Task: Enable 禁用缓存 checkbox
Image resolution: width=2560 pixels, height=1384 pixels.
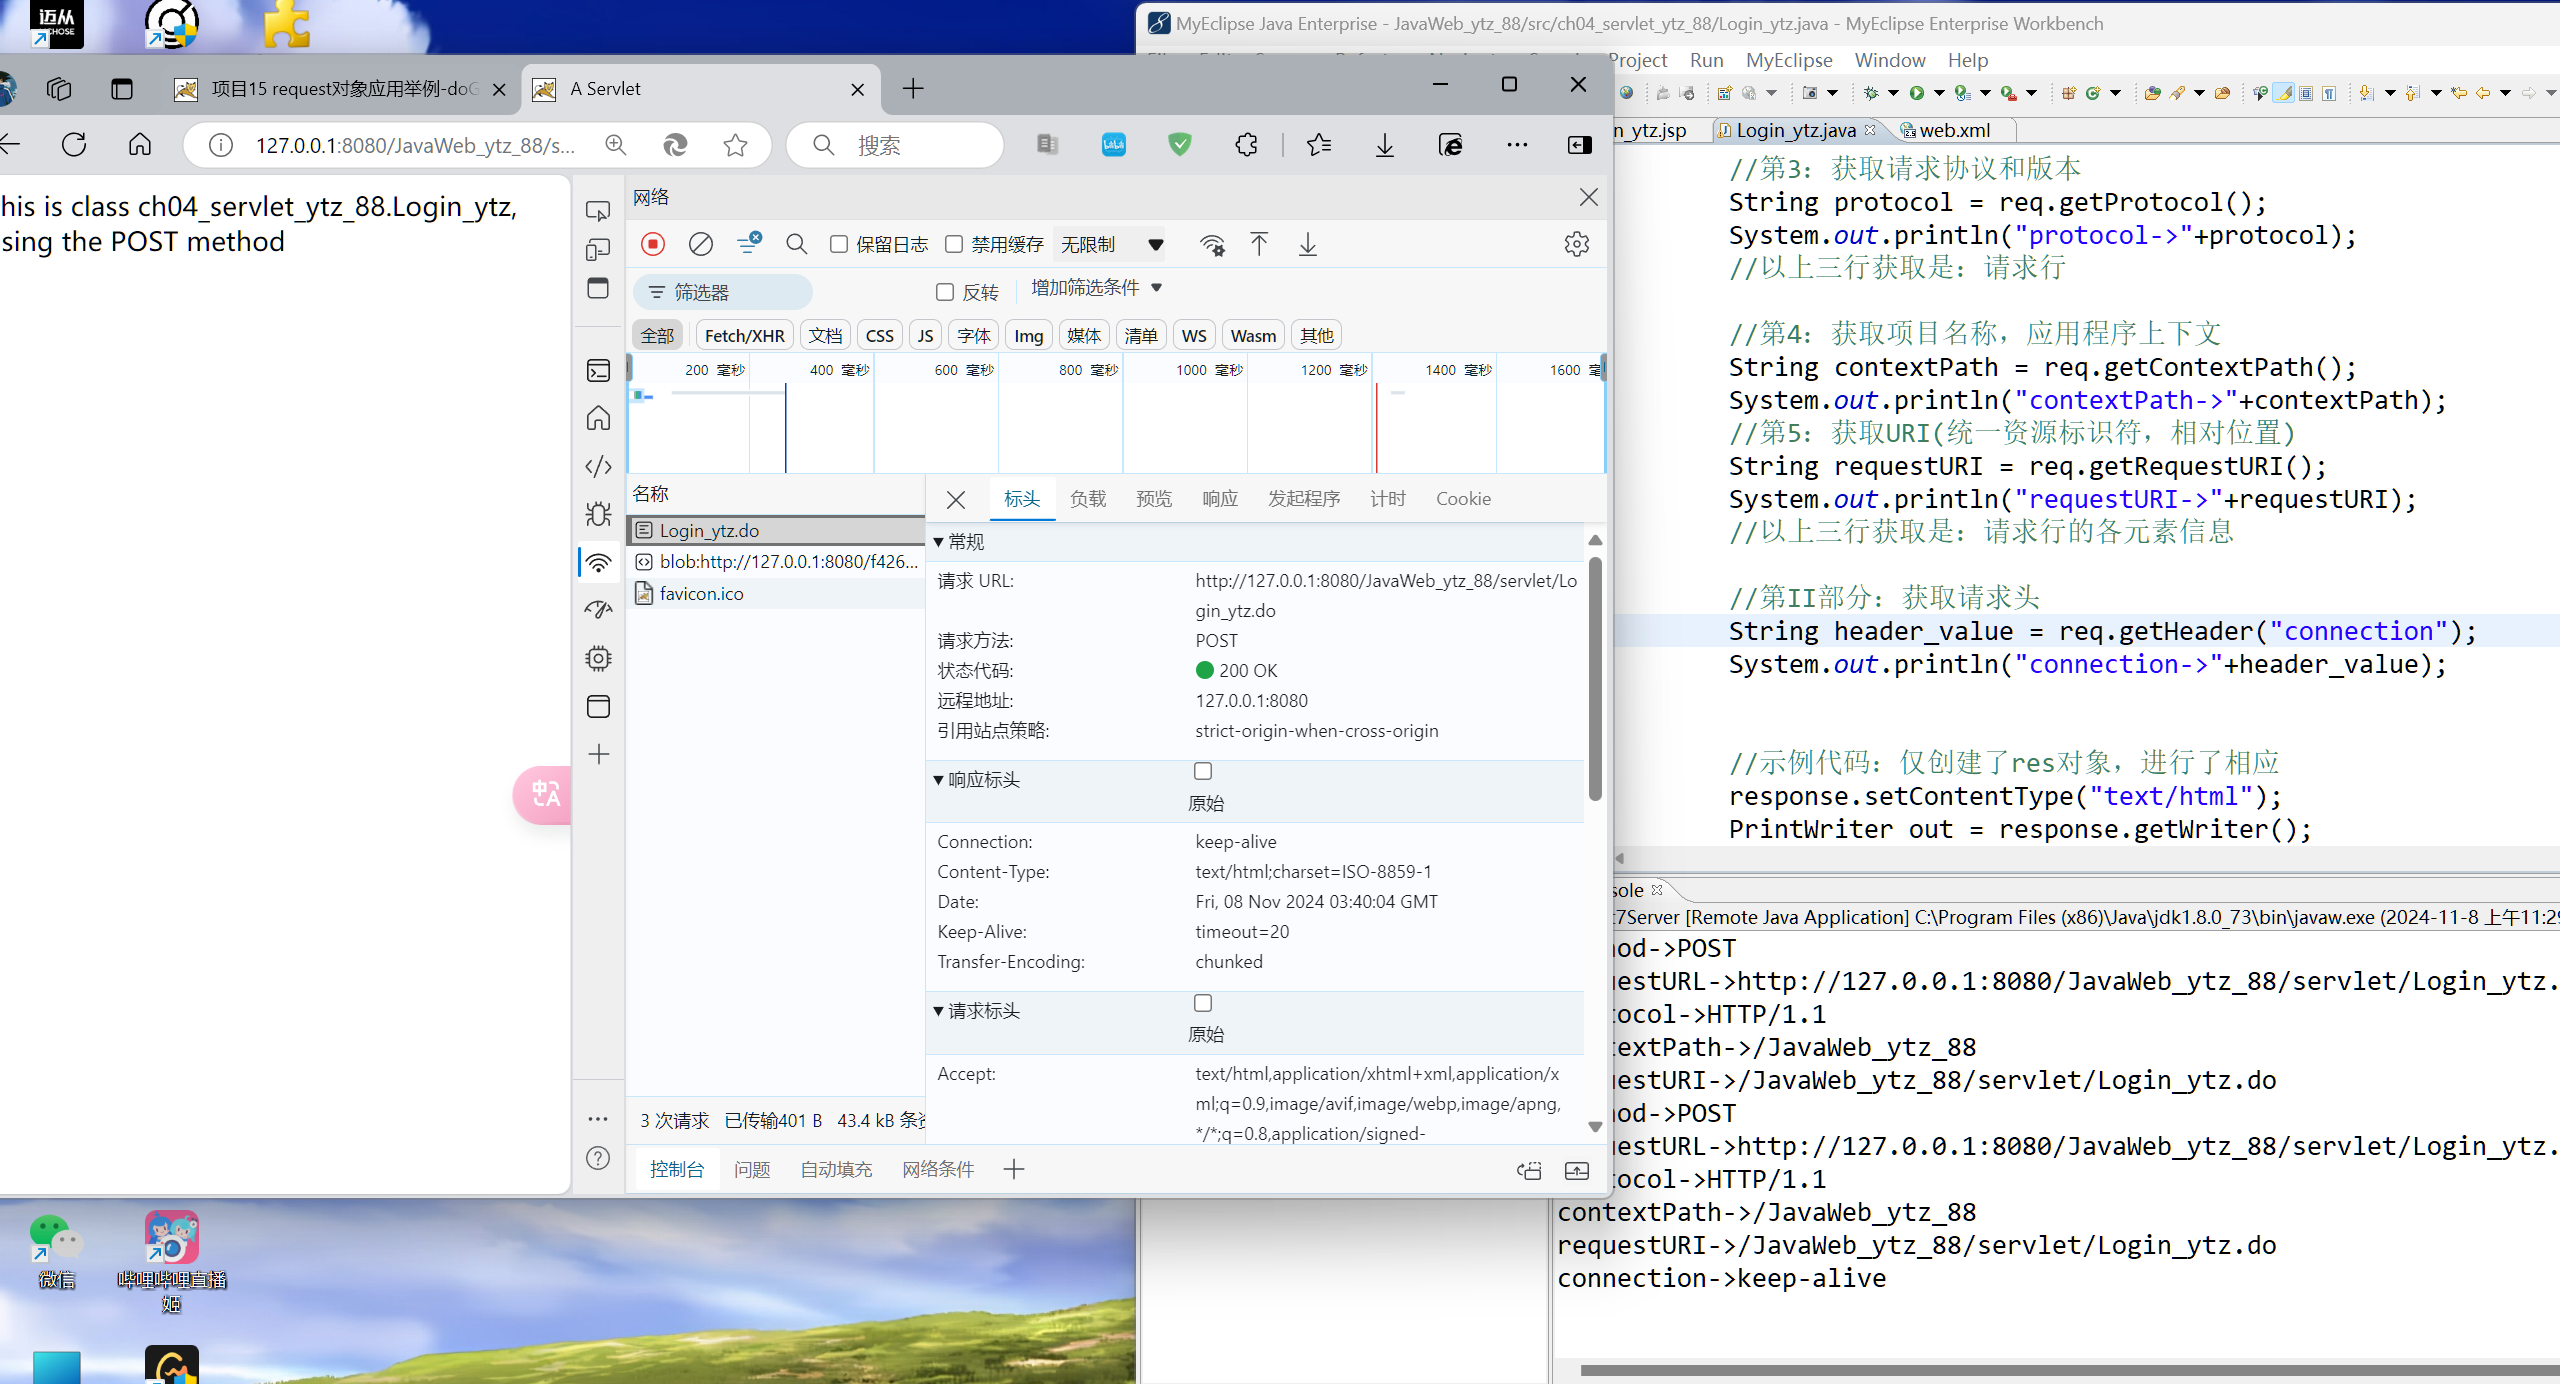Action: point(954,244)
